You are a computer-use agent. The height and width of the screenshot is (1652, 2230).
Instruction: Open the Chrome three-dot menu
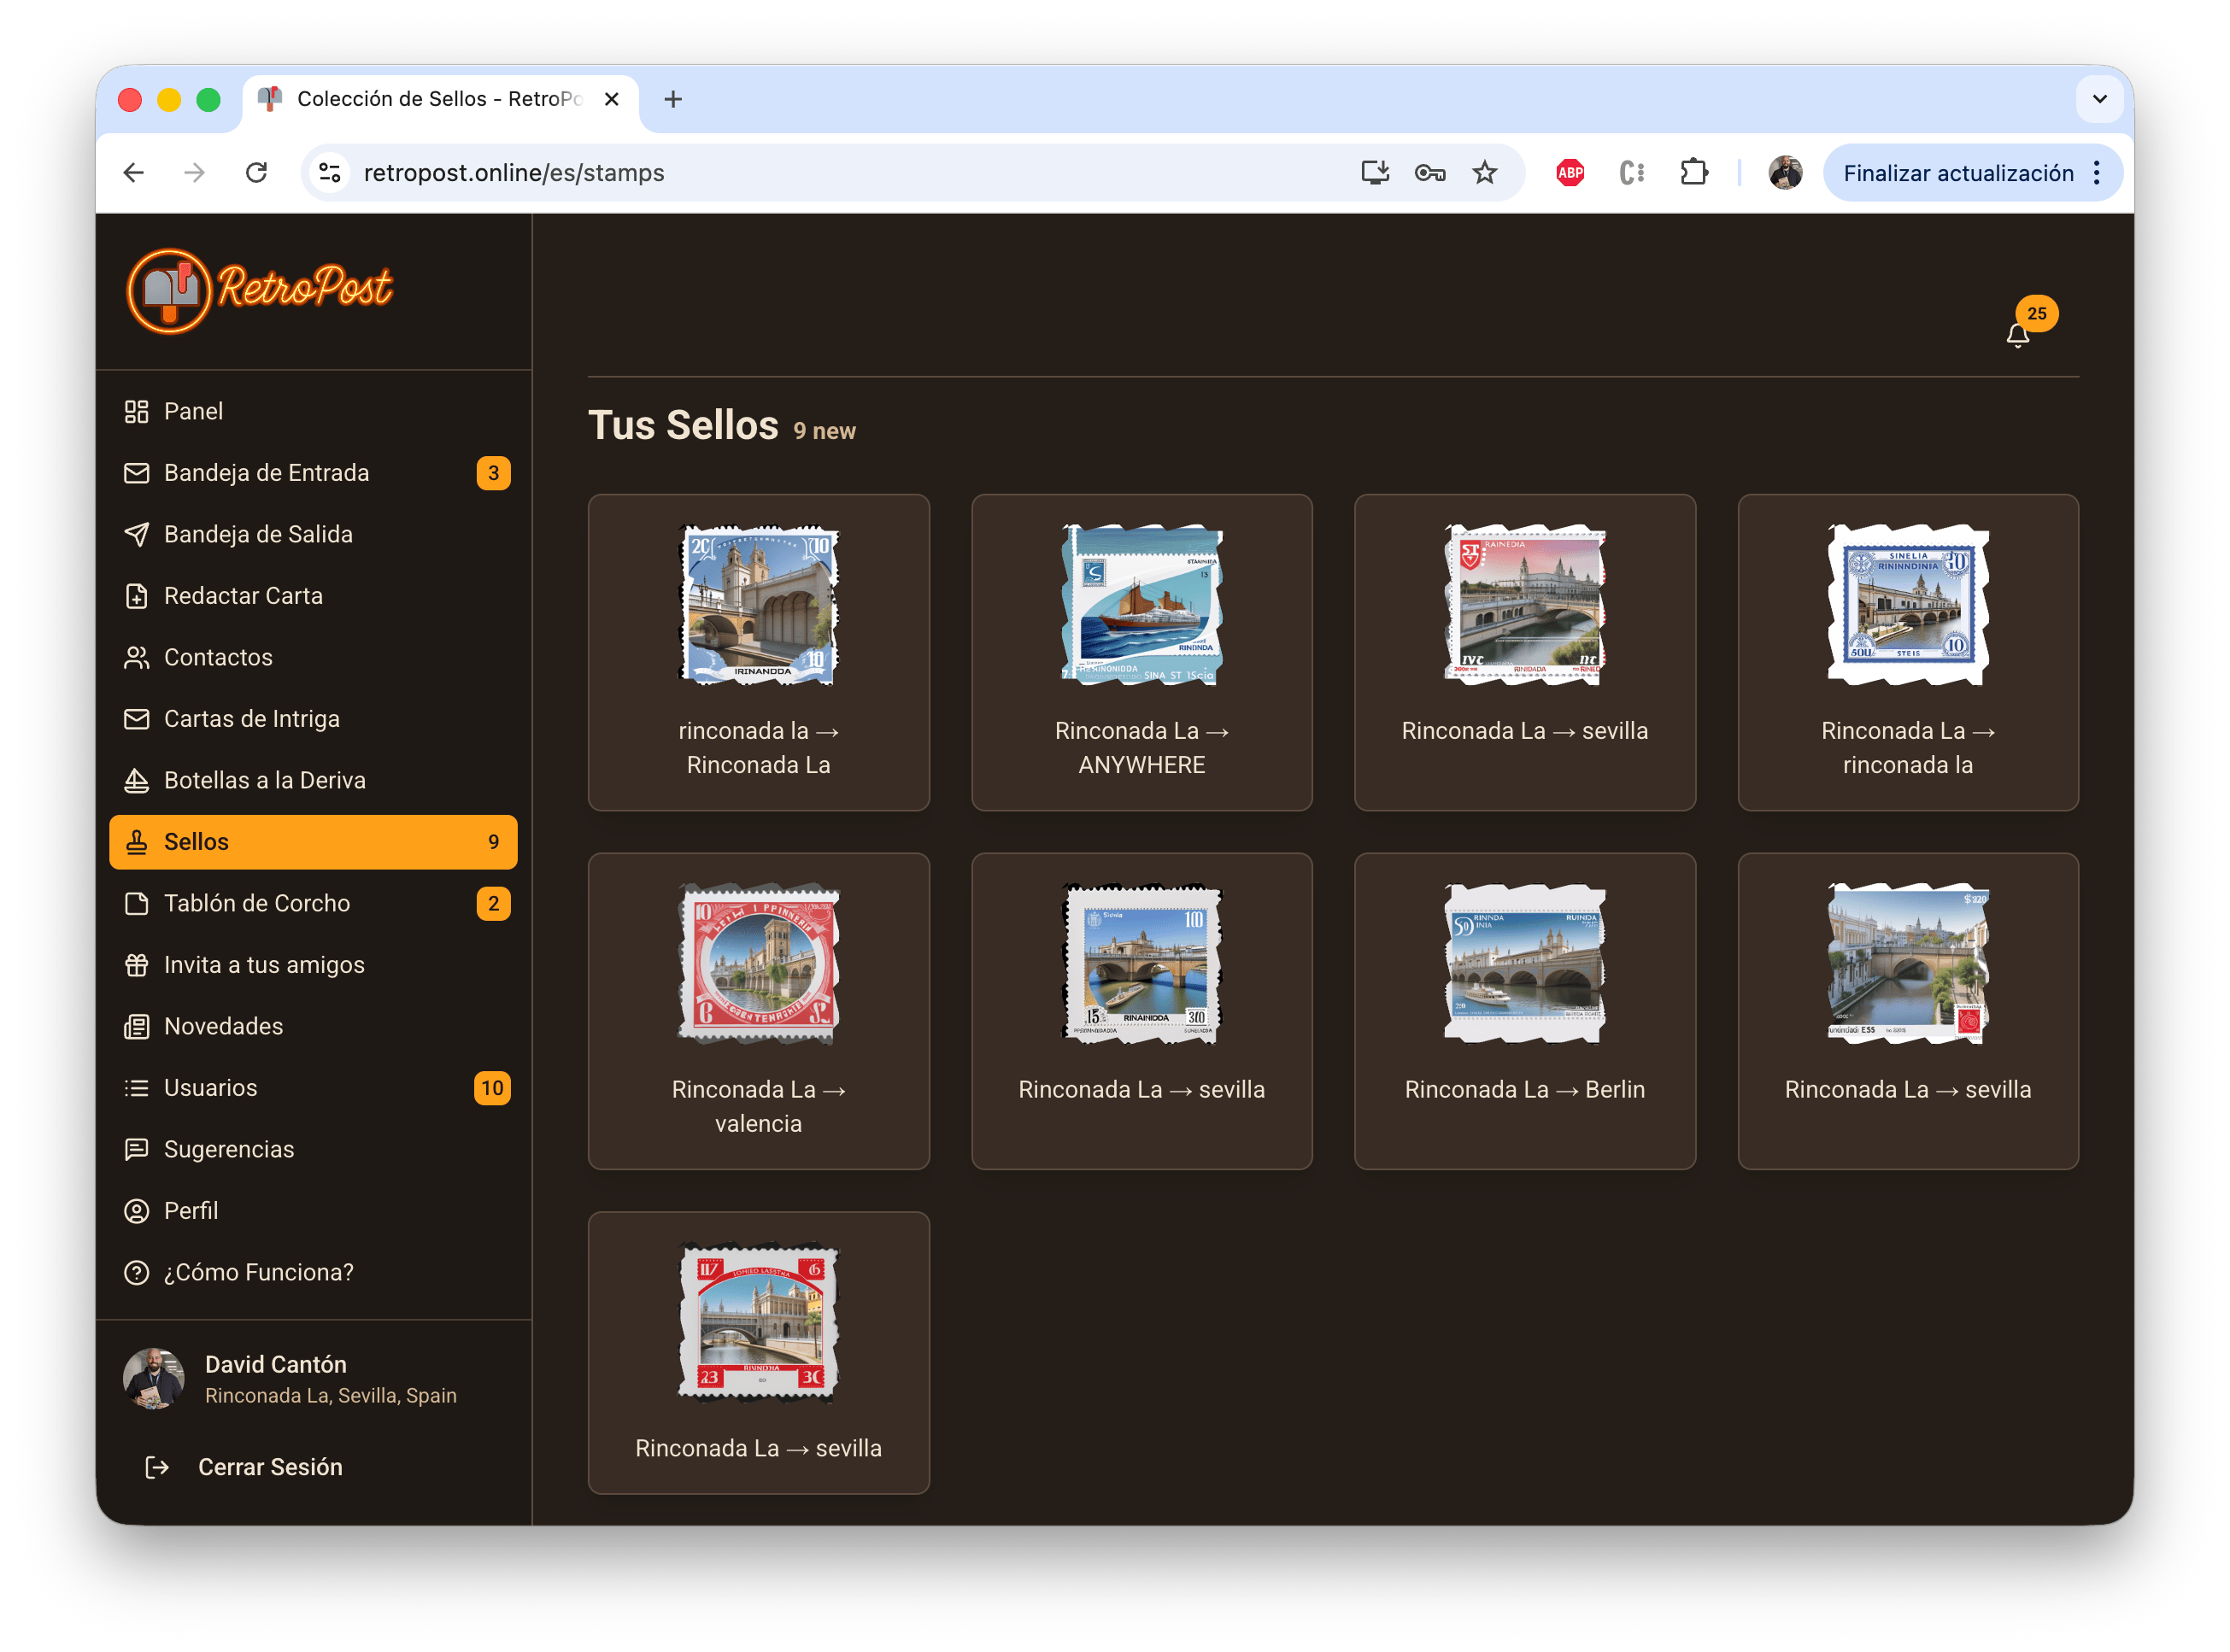coord(2097,173)
